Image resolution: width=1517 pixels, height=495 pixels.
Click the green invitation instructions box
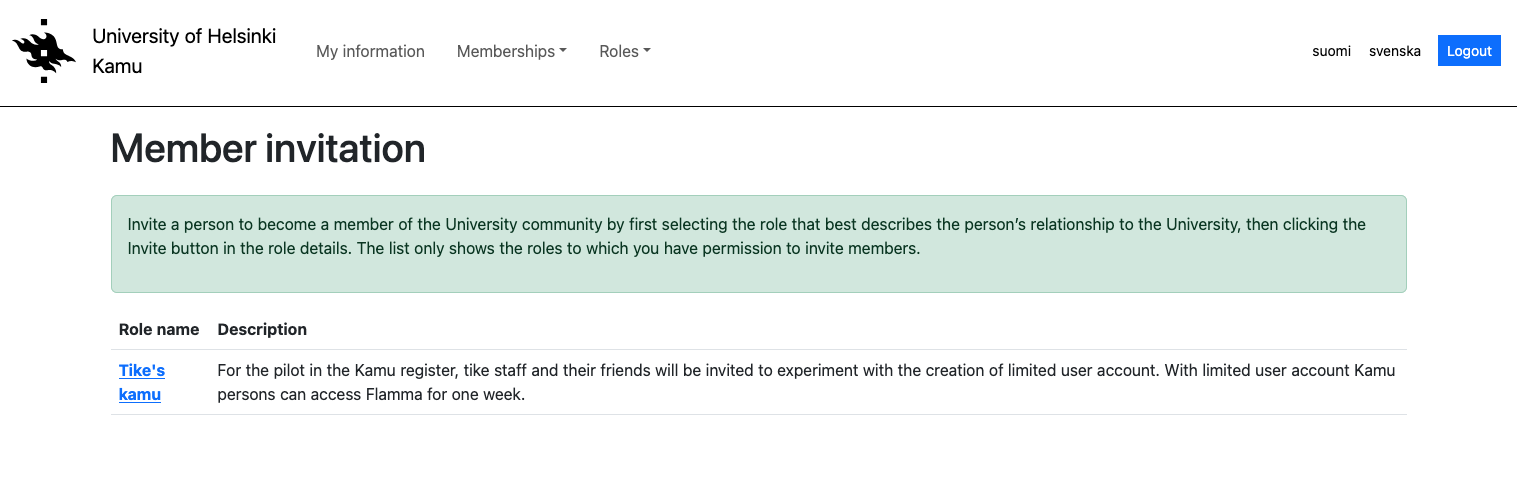(x=758, y=275)
